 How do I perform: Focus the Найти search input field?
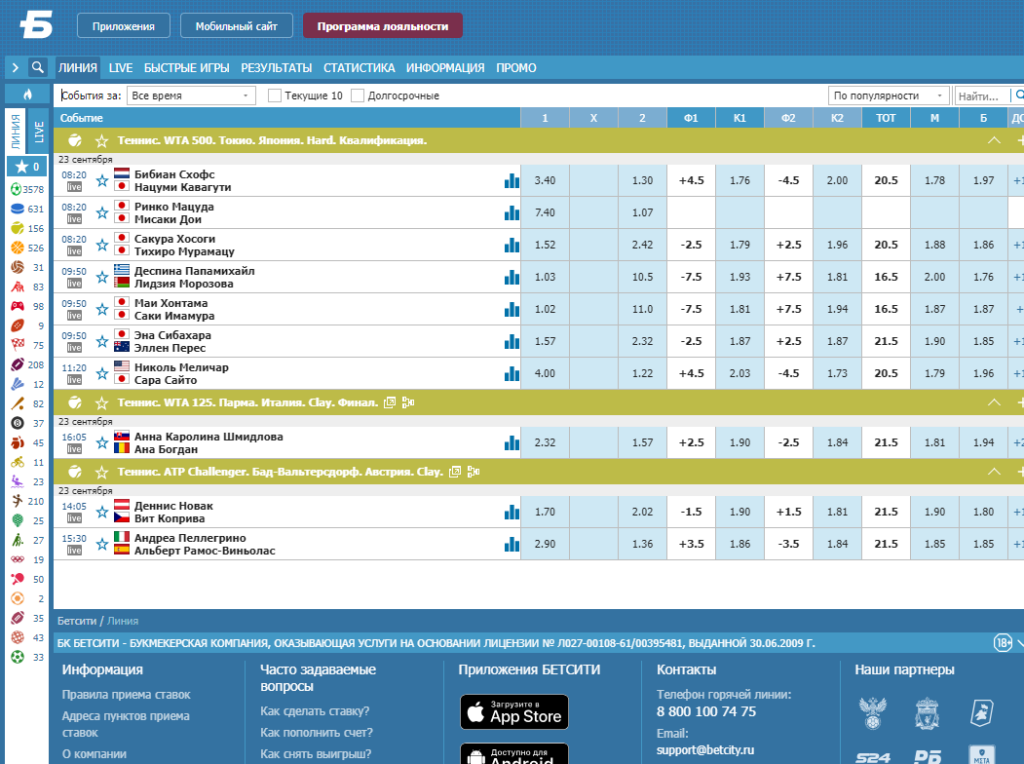pyautogui.click(x=982, y=96)
